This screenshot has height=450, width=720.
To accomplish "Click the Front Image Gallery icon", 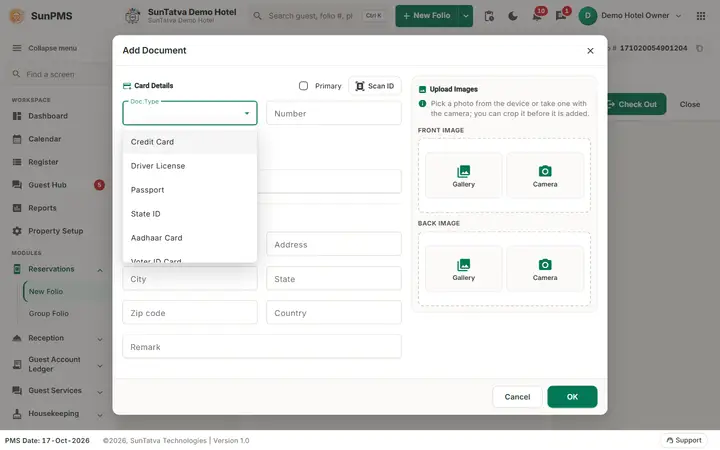I will tap(463, 171).
